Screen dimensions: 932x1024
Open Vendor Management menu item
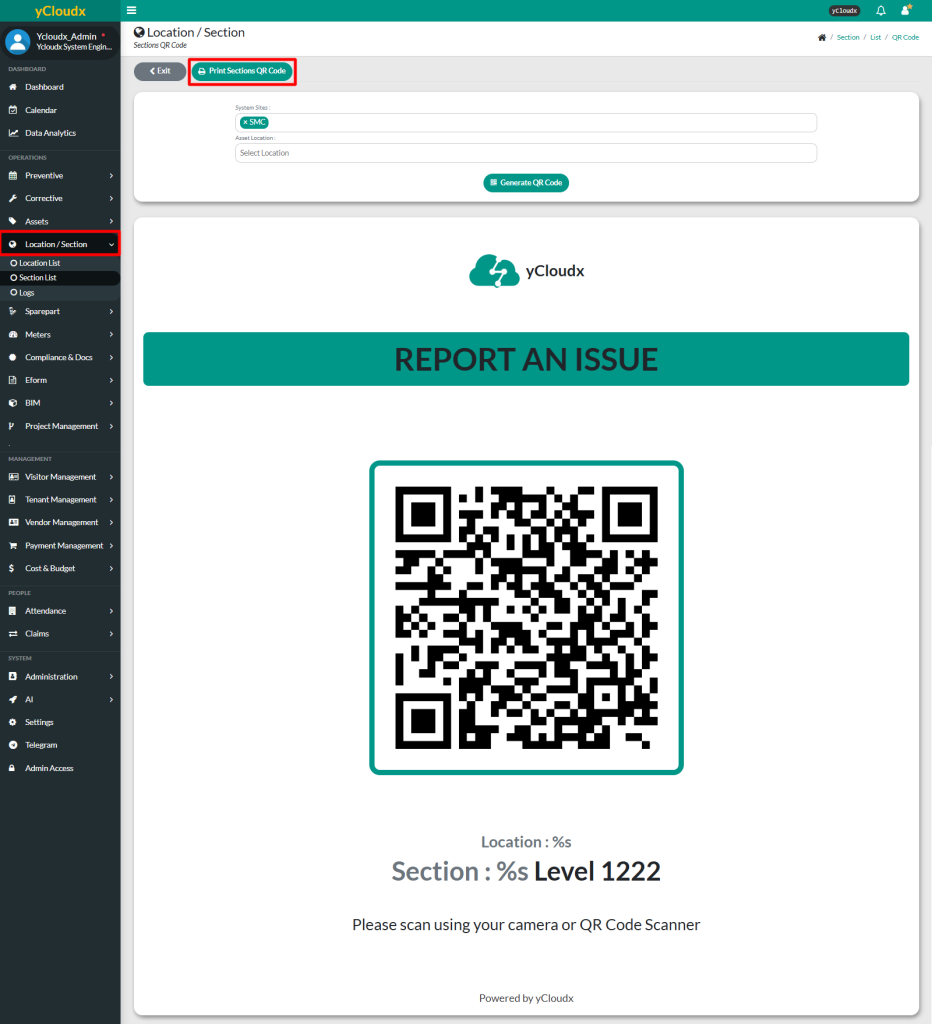pyautogui.click(x=60, y=522)
